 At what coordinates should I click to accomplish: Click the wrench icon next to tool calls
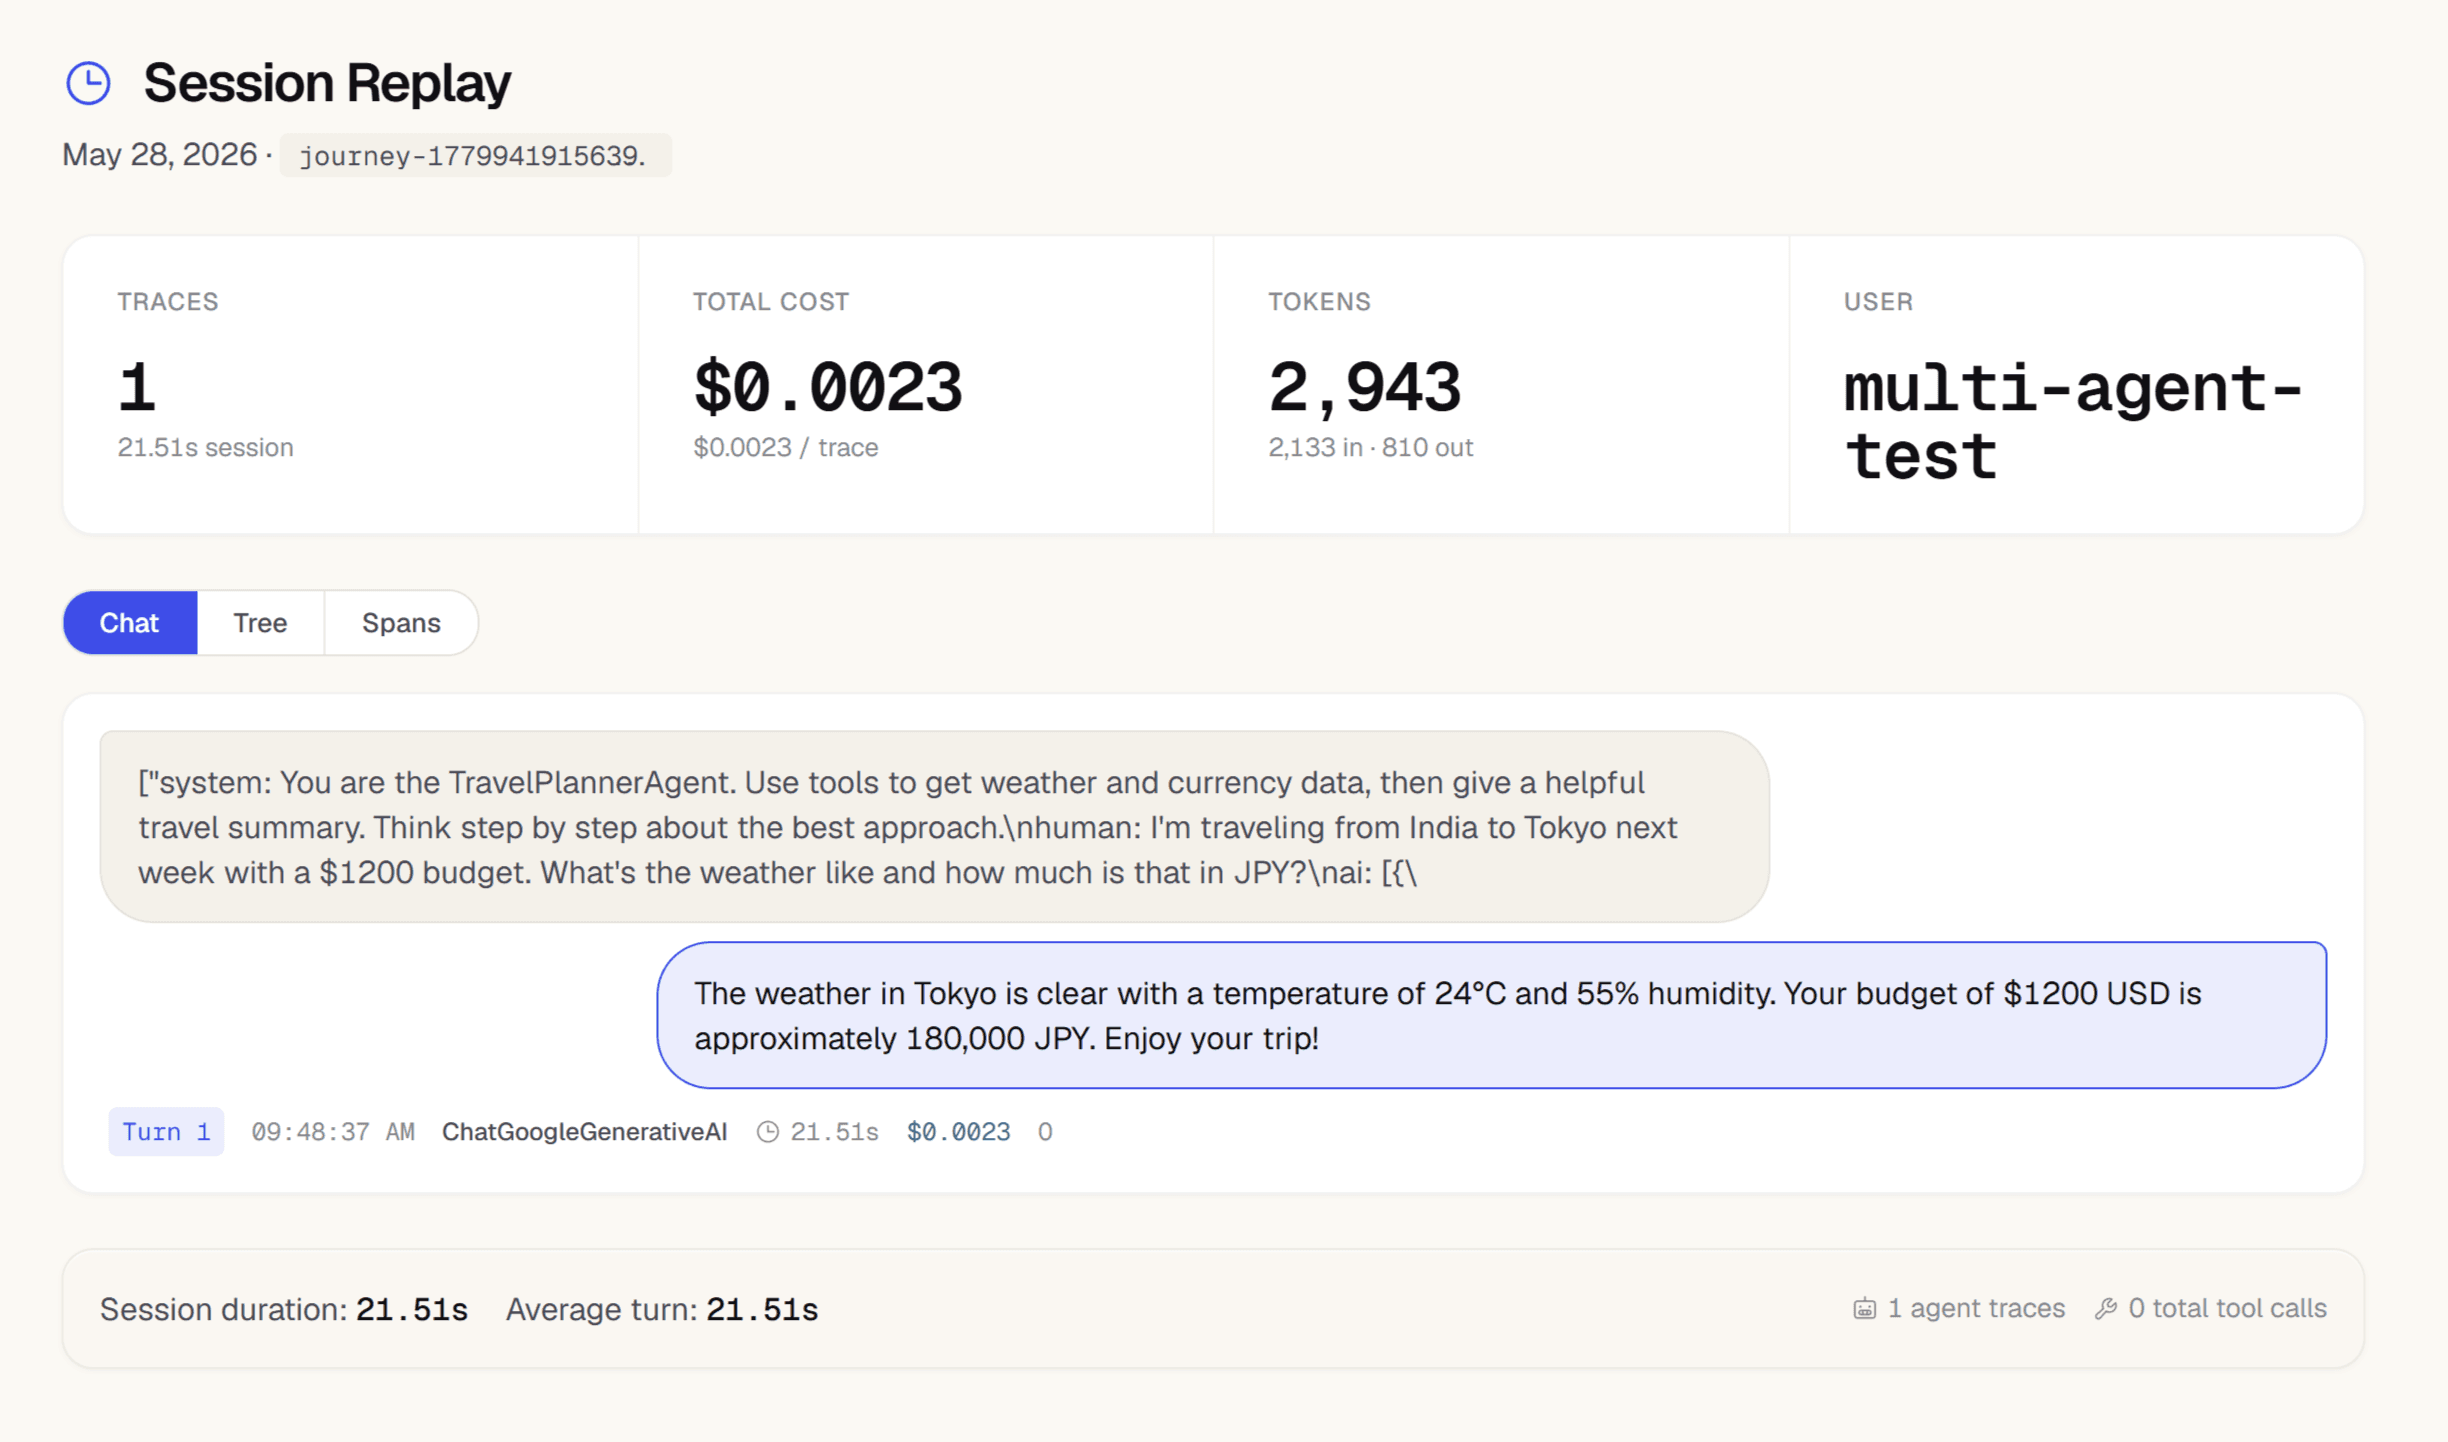(x=2106, y=1308)
